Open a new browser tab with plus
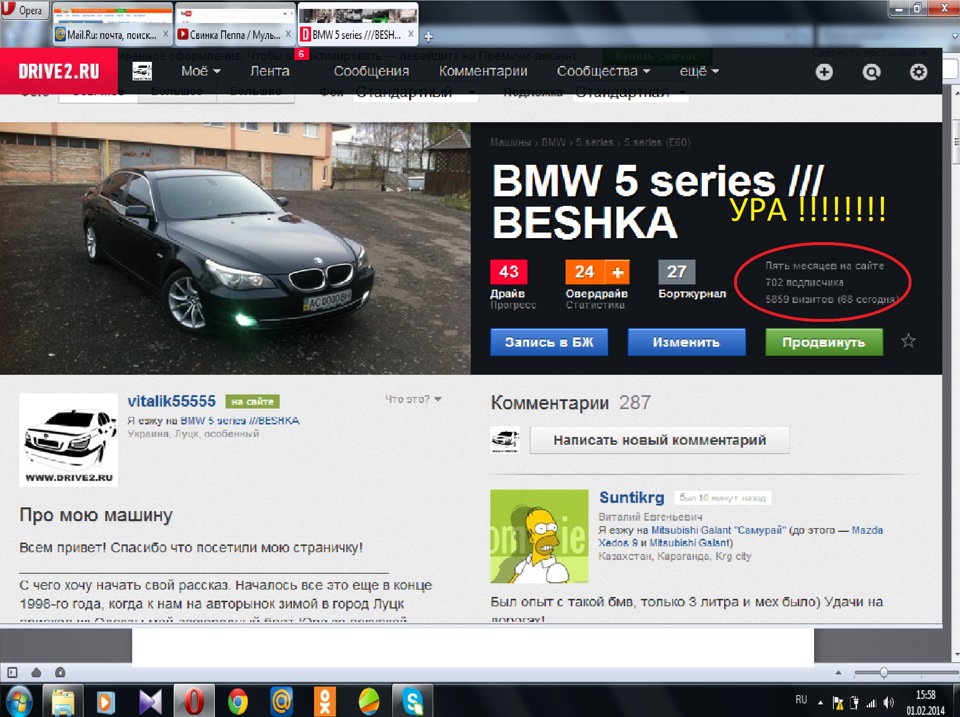960x717 pixels. click(429, 37)
